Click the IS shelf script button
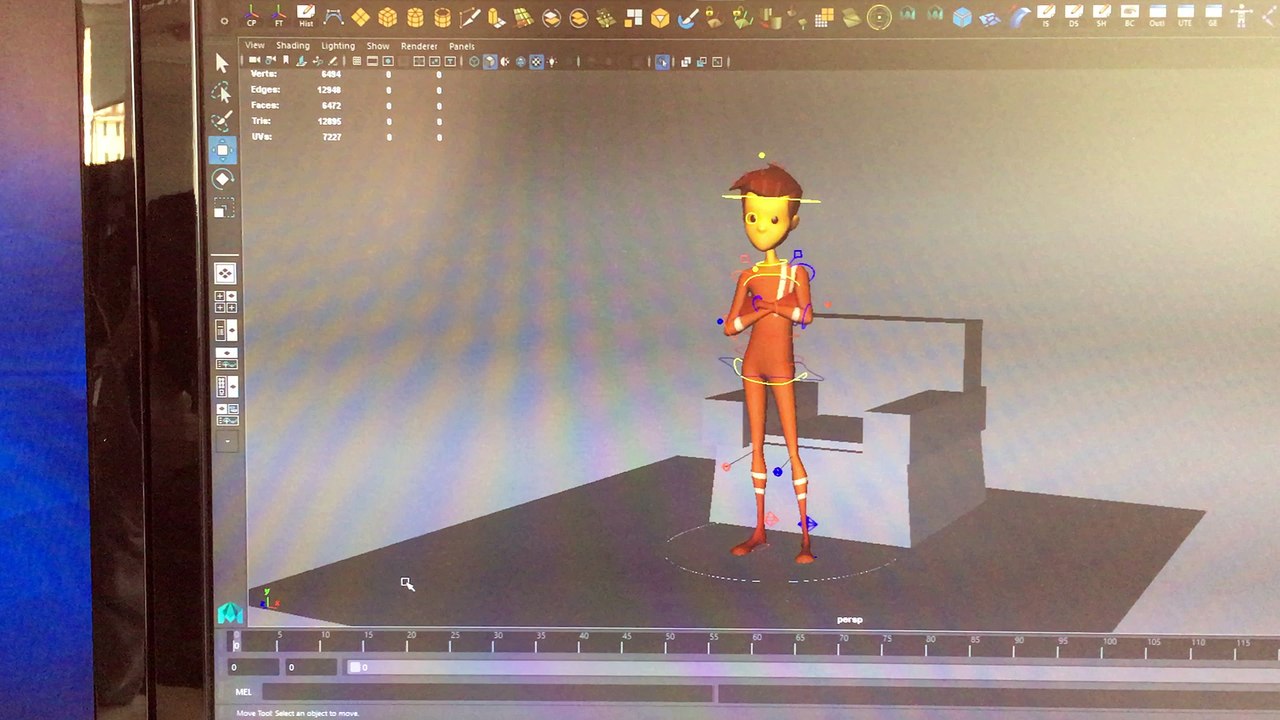The height and width of the screenshot is (720, 1280). [x=1046, y=15]
